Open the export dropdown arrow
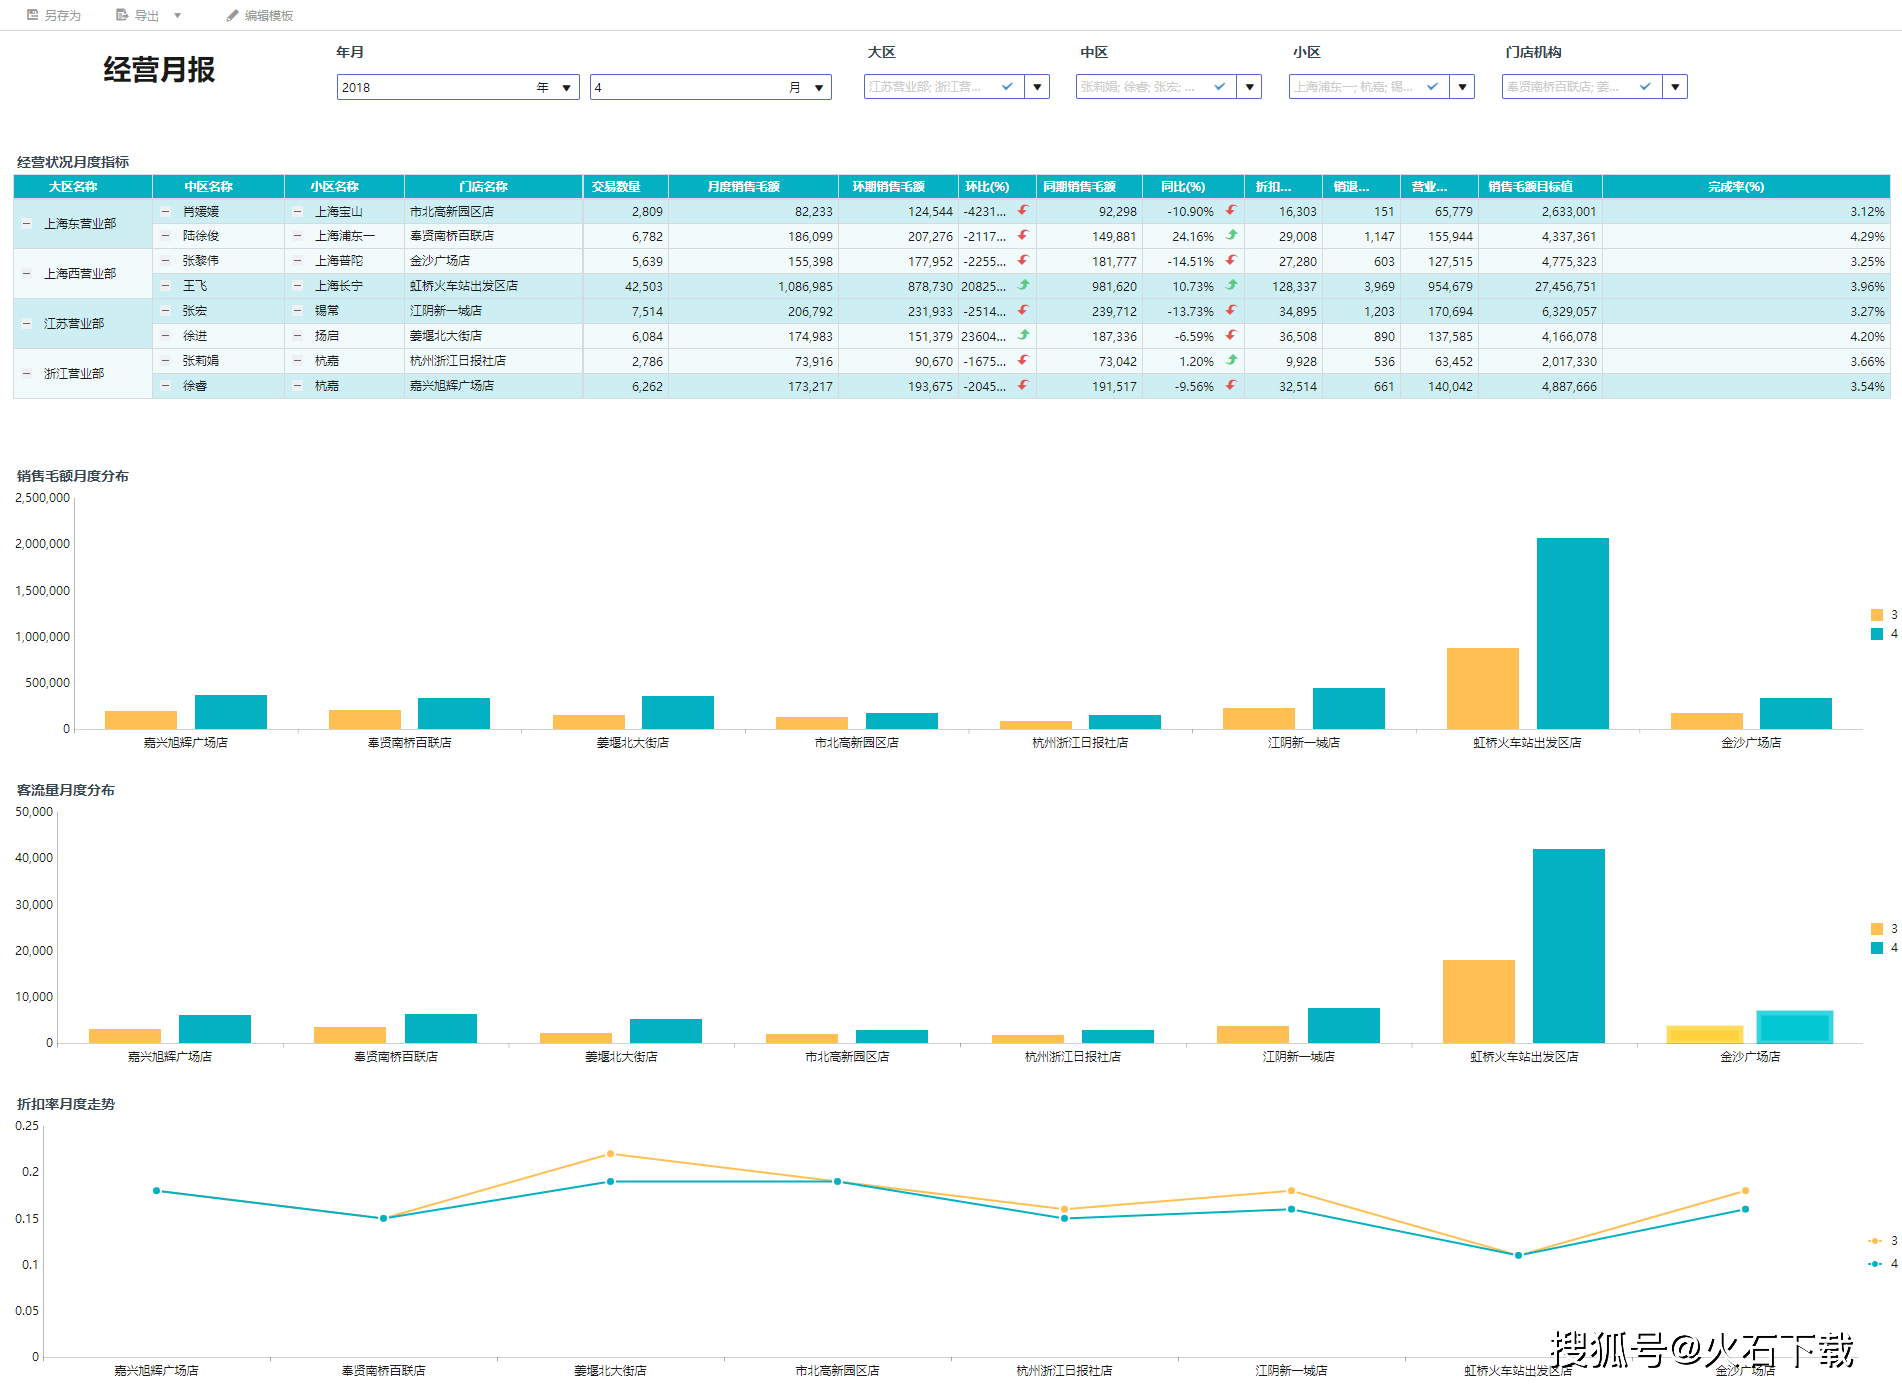Viewport: 1902px width, 1391px height. pyautogui.click(x=177, y=15)
